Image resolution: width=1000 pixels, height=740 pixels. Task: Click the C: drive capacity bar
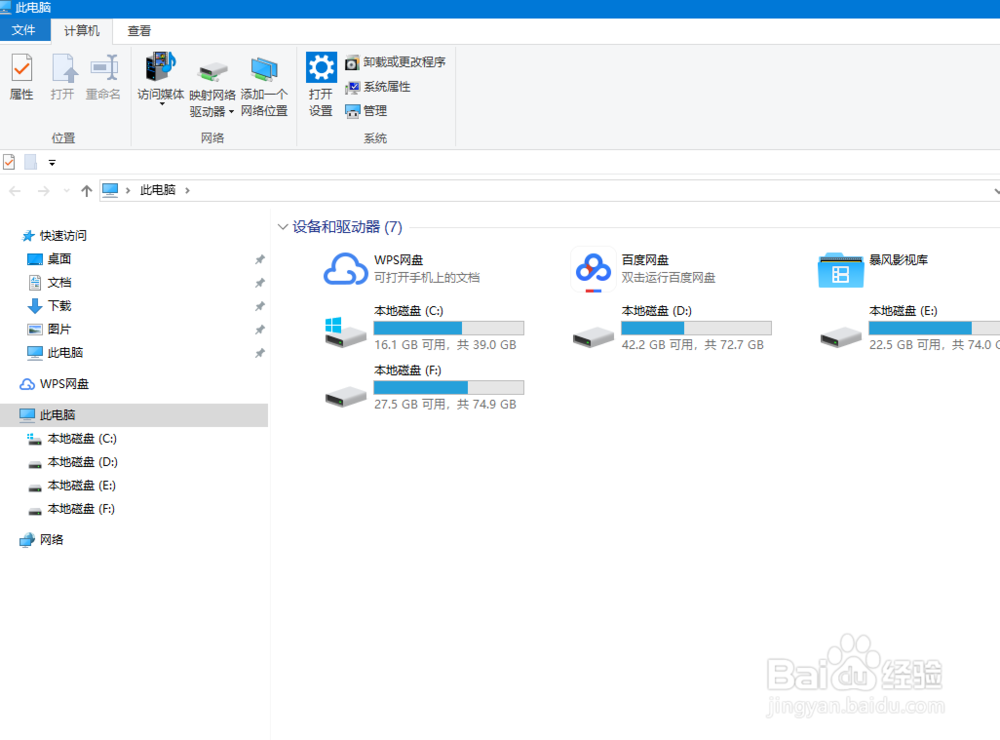(x=448, y=327)
